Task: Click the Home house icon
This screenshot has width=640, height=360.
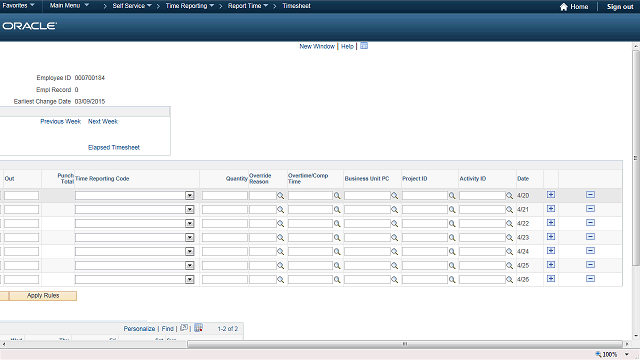Action: 564,7
